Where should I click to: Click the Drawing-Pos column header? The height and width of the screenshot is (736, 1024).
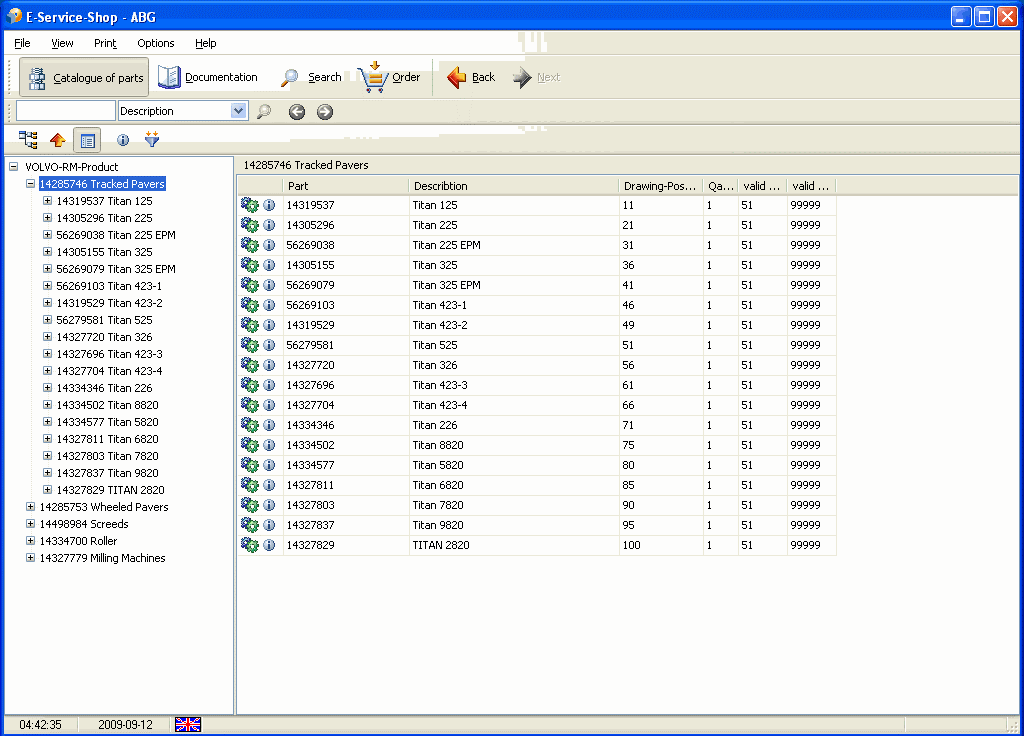(x=661, y=186)
